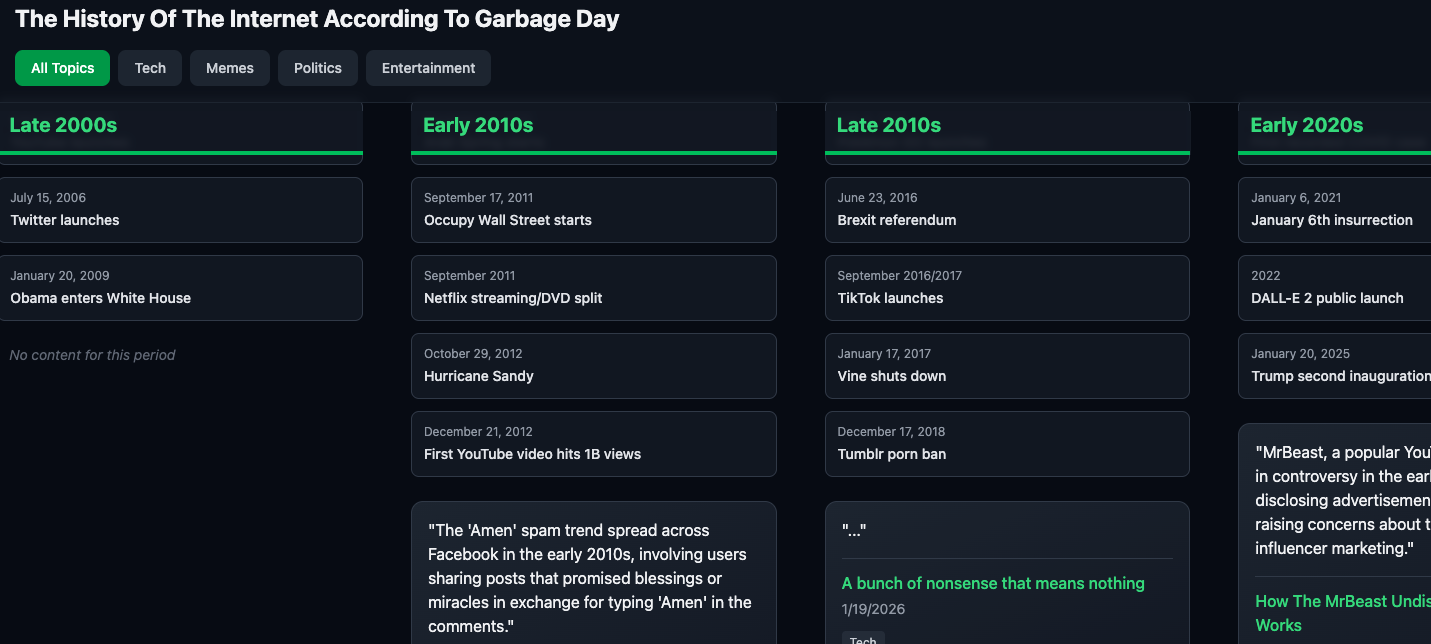Open "A bunch of nonsense that means nothing"
This screenshot has width=1431, height=644.
(993, 583)
